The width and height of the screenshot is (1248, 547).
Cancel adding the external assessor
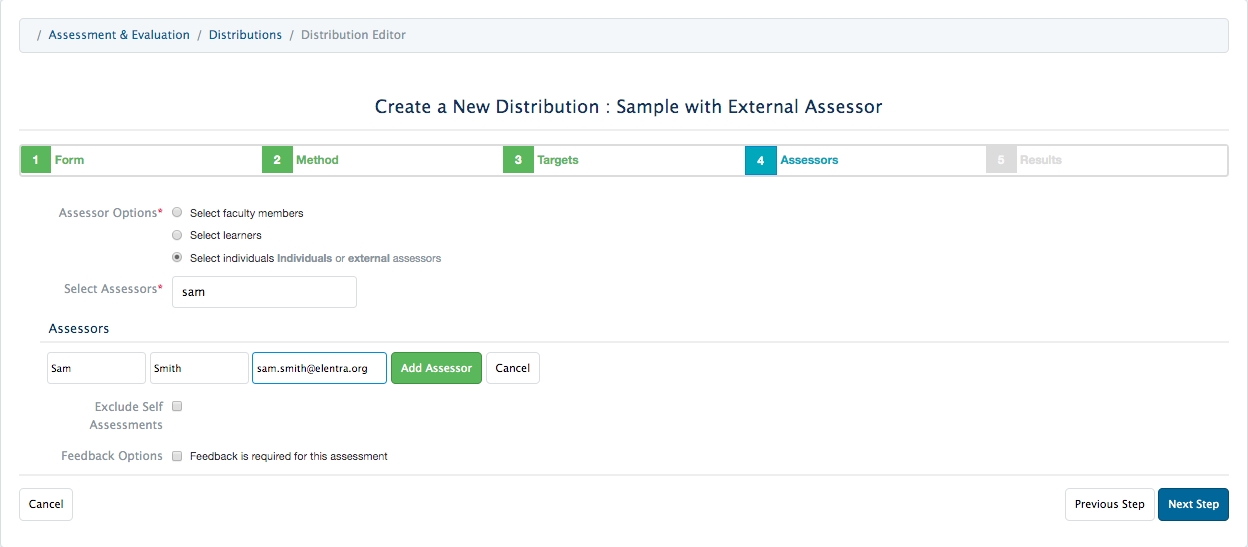pyautogui.click(x=512, y=368)
